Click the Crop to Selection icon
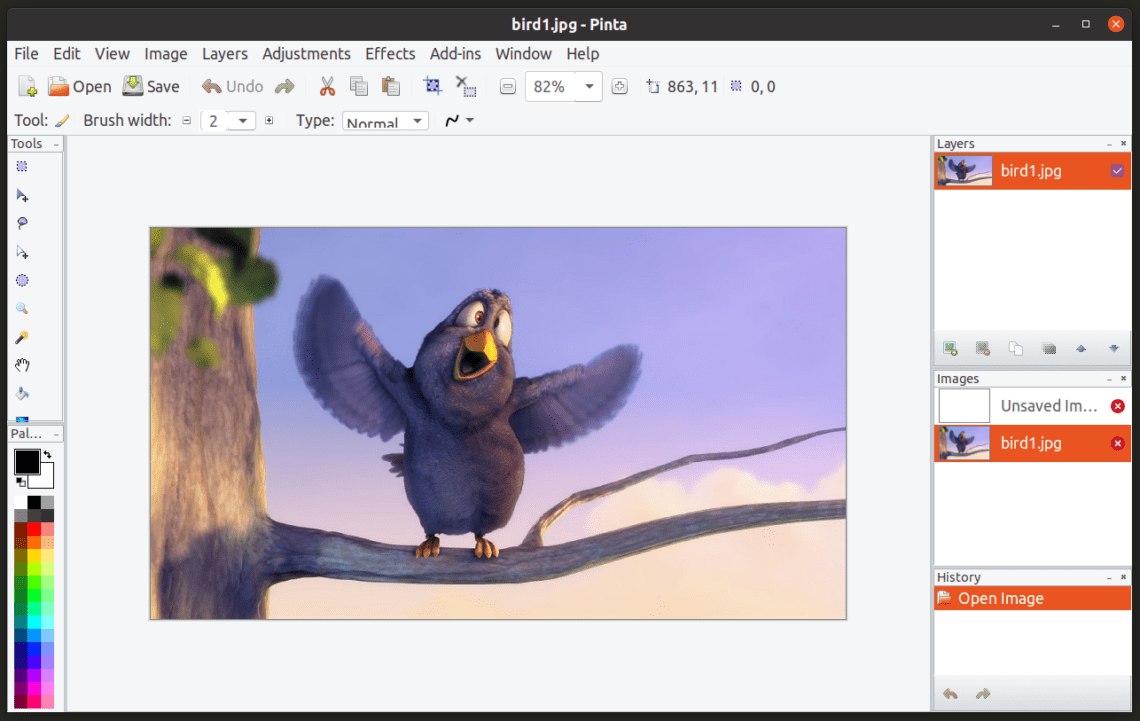 coord(433,87)
